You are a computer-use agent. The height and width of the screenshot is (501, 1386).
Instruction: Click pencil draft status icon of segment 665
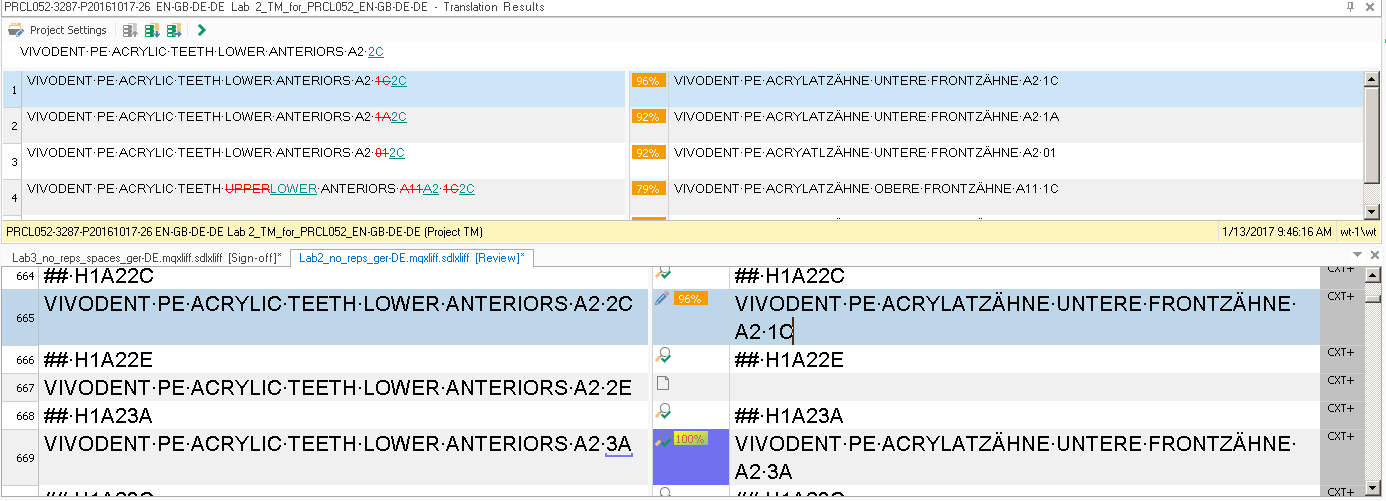point(662,298)
